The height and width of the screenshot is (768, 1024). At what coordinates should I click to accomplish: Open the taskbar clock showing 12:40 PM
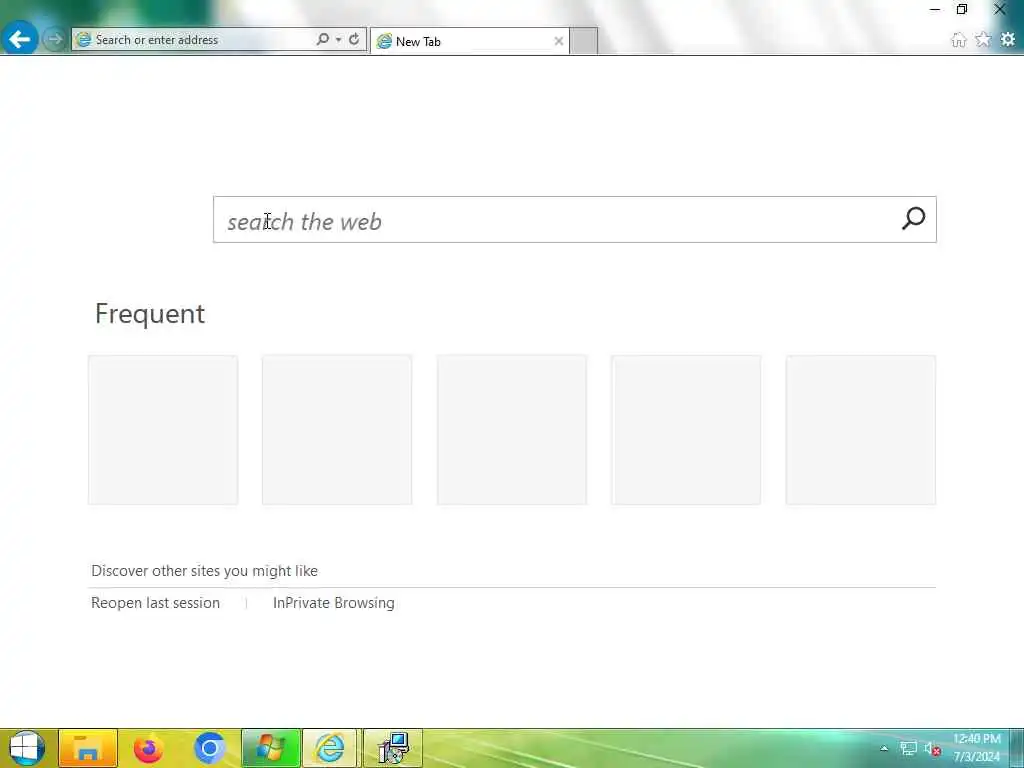click(976, 748)
